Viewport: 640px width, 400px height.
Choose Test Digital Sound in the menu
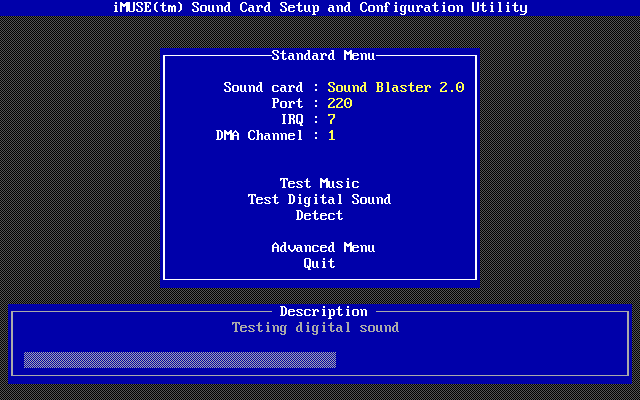[319, 200]
